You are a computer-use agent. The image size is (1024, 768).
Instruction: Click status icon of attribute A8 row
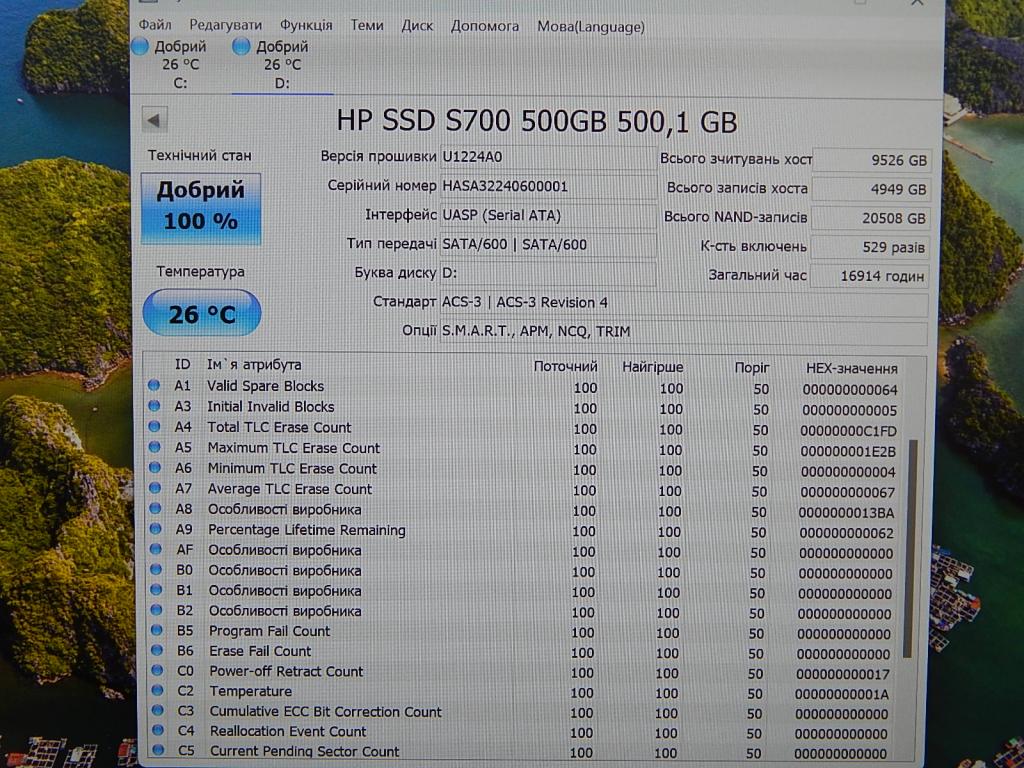point(155,508)
